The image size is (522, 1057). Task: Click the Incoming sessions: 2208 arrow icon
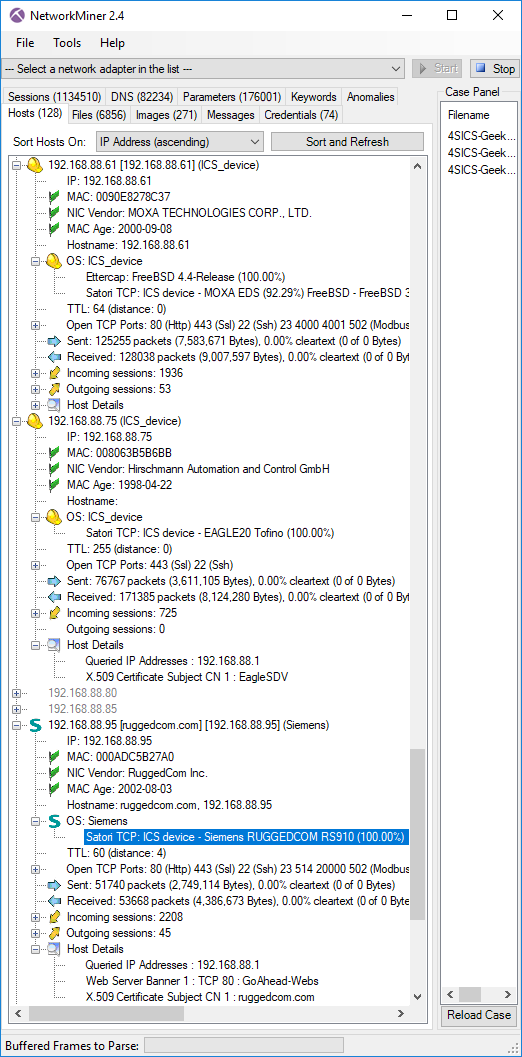point(55,917)
